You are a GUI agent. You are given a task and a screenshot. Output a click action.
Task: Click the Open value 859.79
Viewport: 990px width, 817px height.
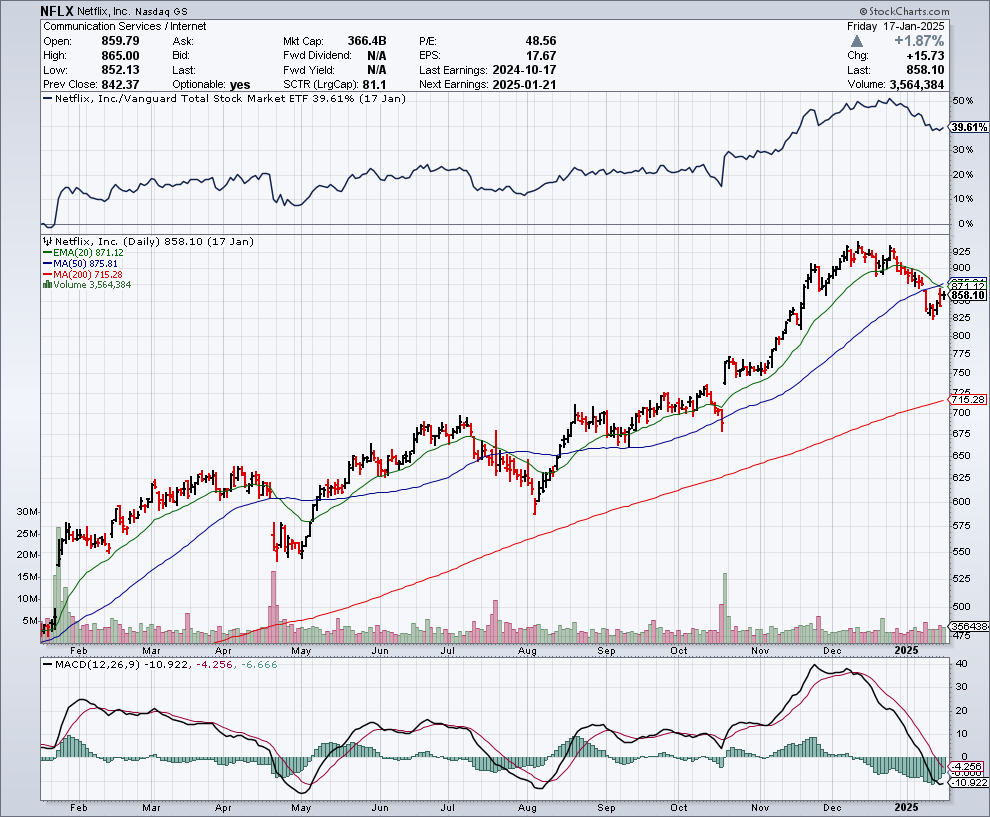click(x=120, y=41)
